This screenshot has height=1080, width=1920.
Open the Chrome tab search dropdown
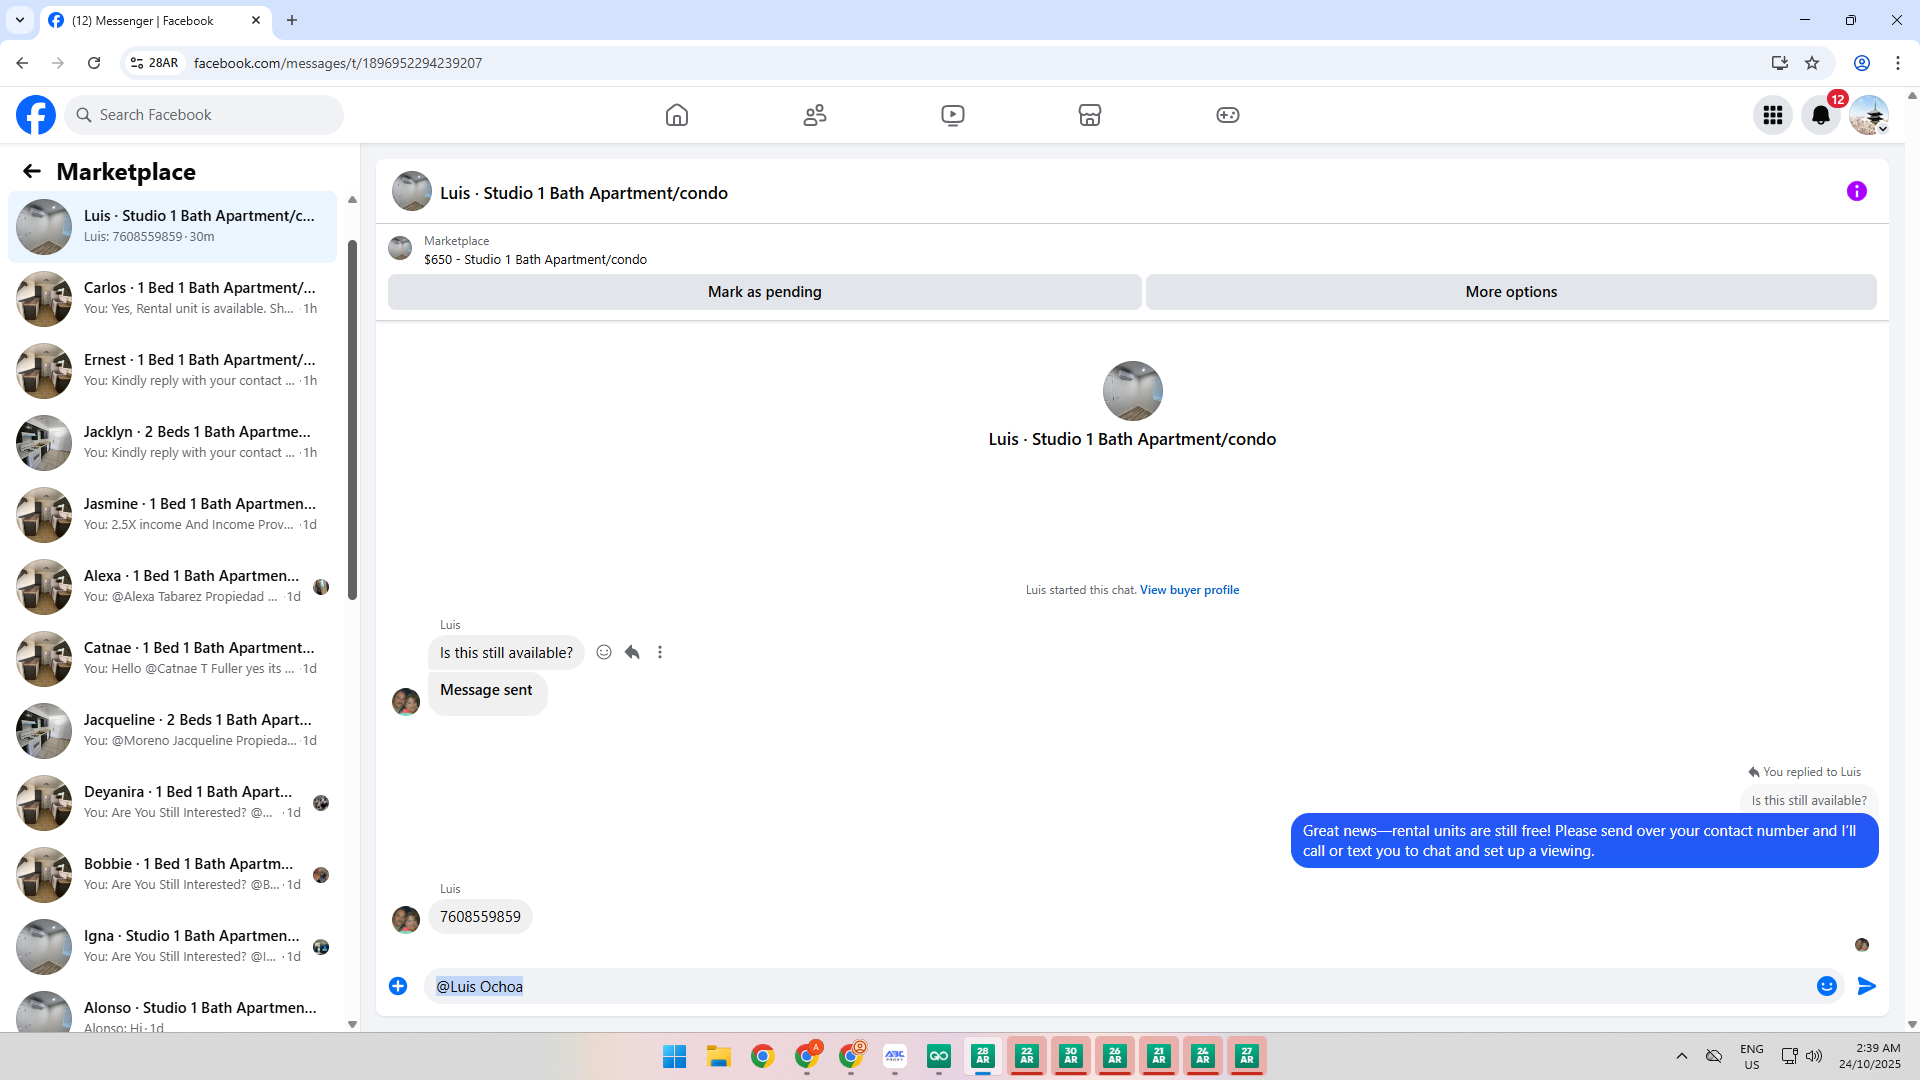pyautogui.click(x=20, y=20)
